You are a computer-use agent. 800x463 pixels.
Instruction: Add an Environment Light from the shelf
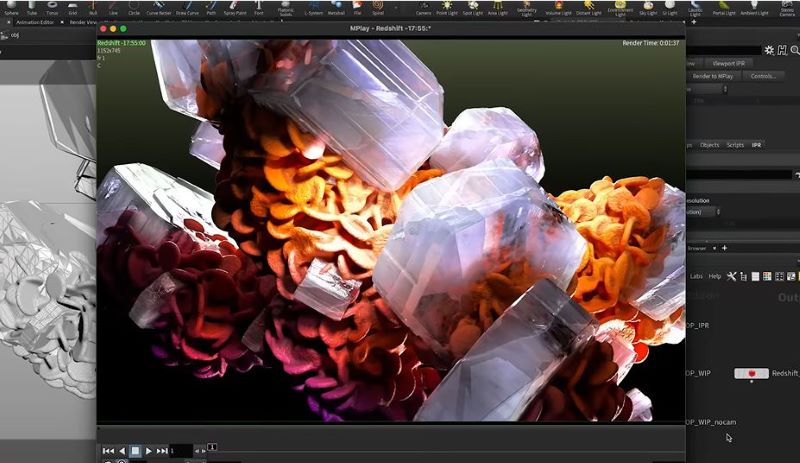point(620,8)
